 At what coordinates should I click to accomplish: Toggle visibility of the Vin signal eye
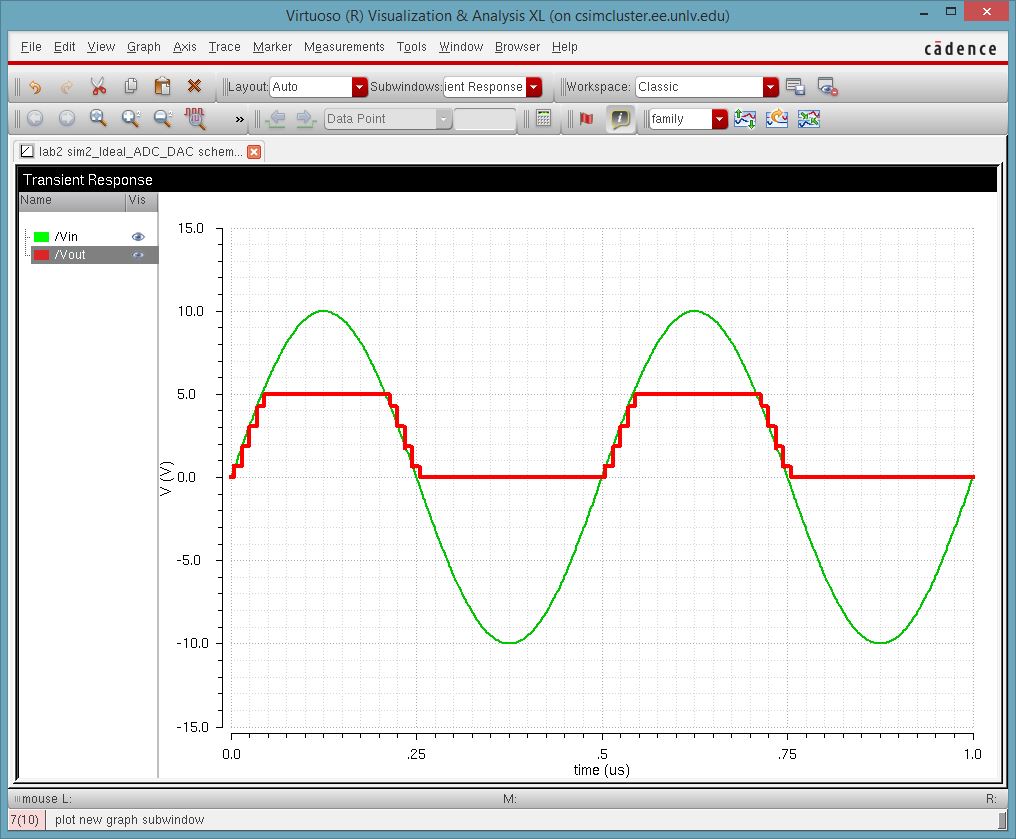(x=139, y=236)
